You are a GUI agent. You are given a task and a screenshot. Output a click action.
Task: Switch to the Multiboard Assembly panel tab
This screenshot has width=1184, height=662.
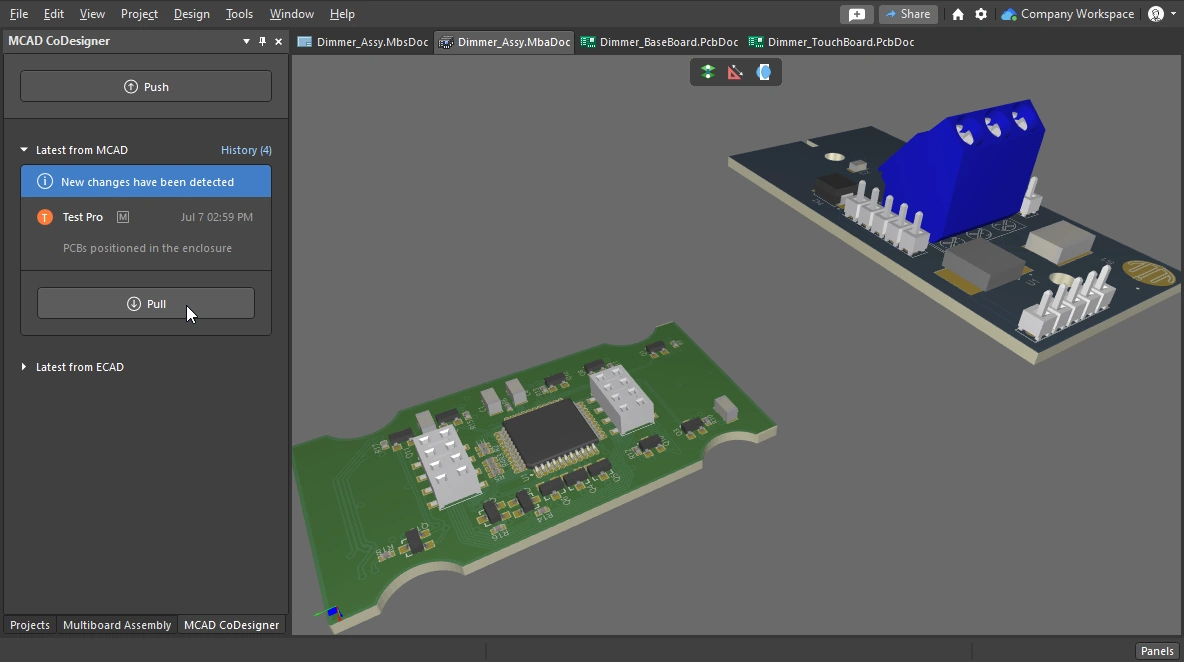click(x=117, y=625)
